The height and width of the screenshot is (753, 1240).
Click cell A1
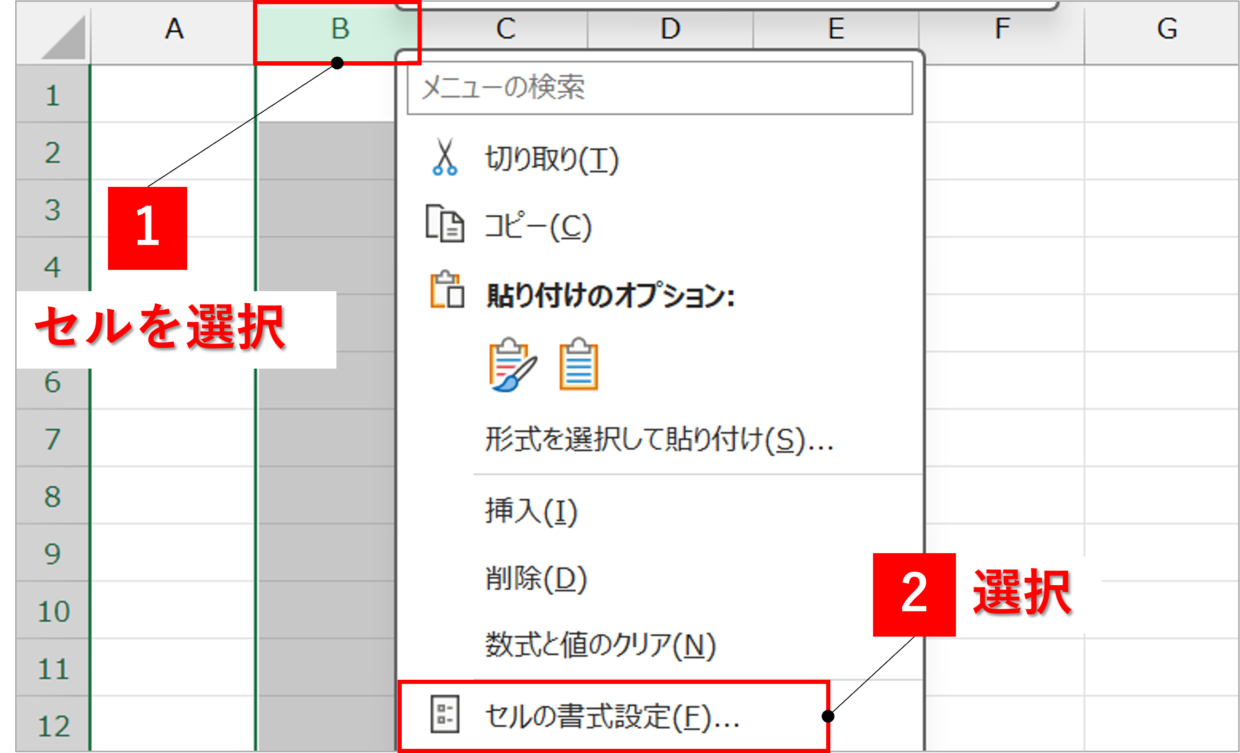point(173,95)
